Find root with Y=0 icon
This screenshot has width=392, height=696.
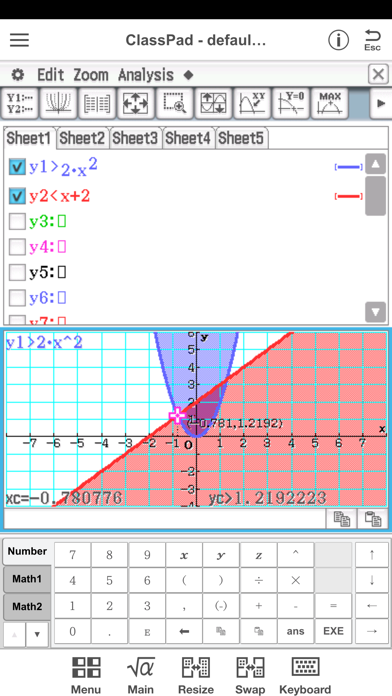coord(290,103)
